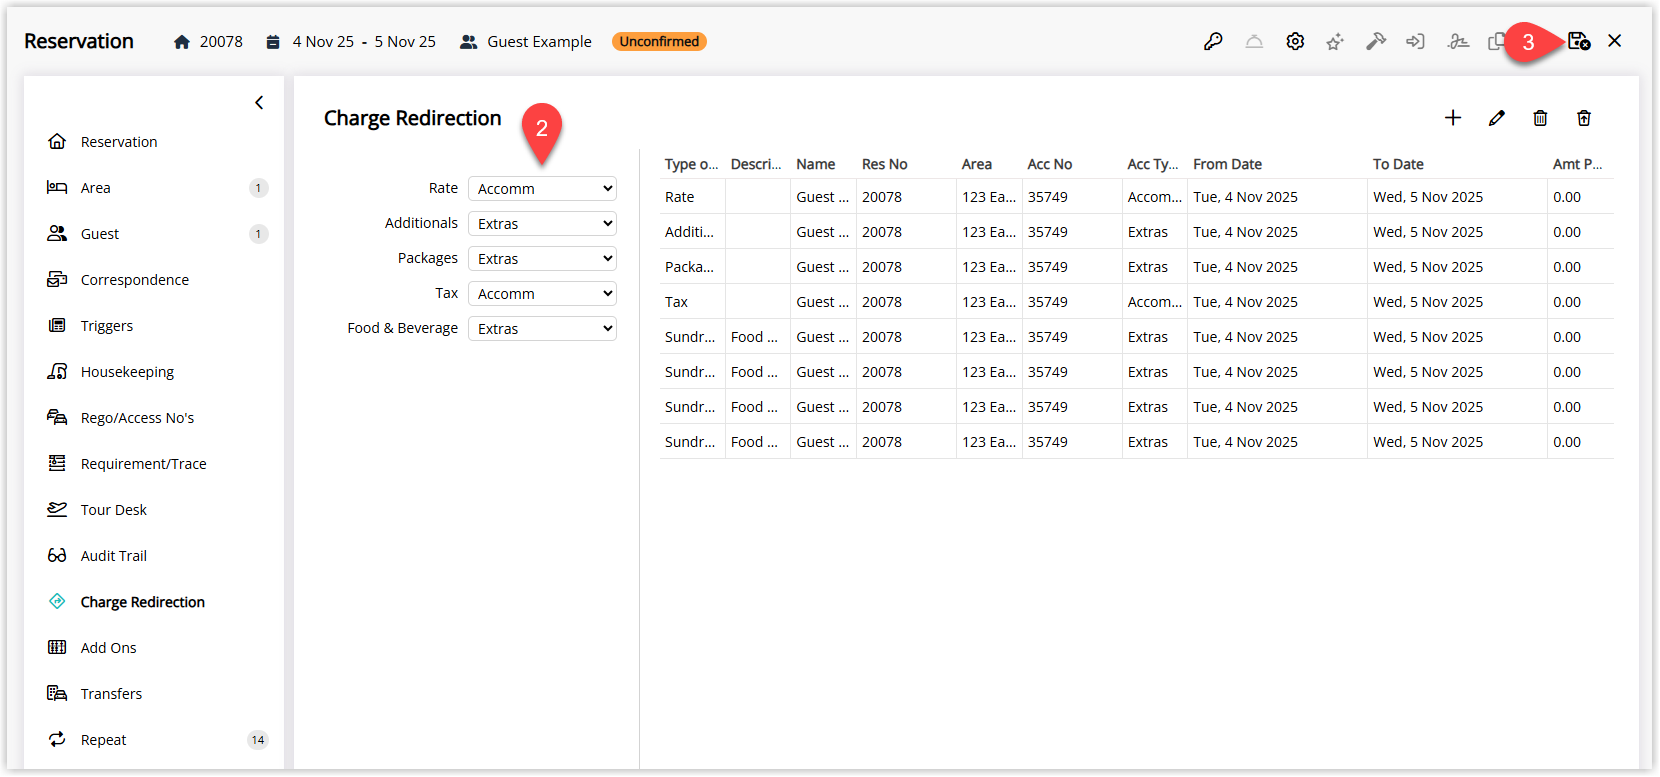Go to the Reservation menu item
This screenshot has width=1660, height=777.
point(119,142)
